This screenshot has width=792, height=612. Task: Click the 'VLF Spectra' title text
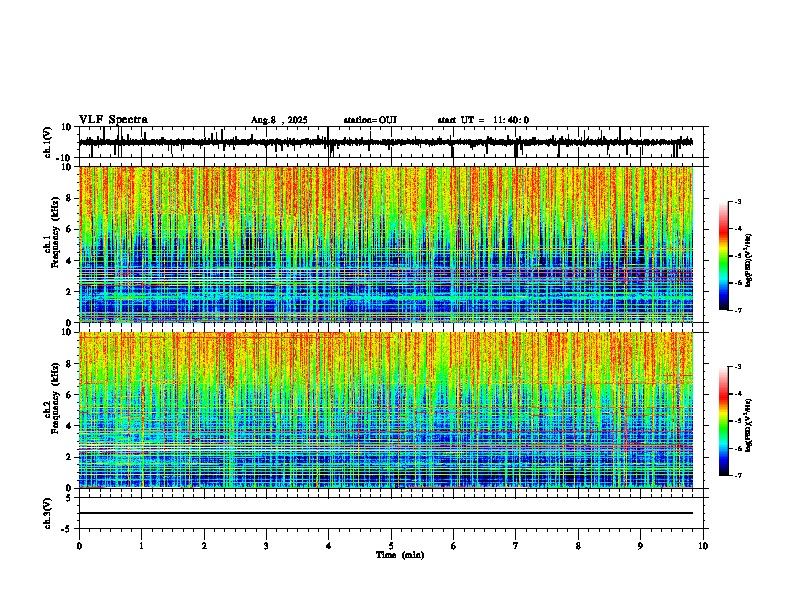pos(113,120)
